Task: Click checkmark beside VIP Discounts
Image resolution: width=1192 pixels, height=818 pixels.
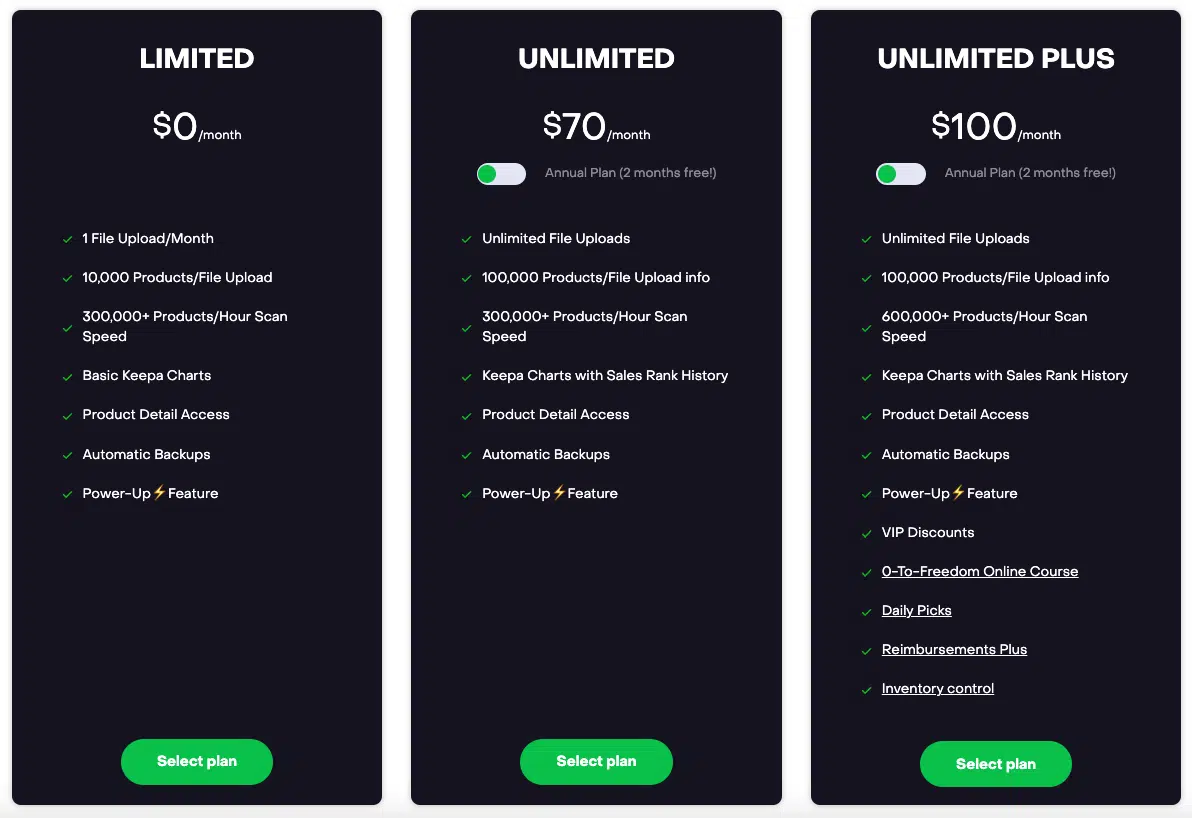Action: coord(866,534)
